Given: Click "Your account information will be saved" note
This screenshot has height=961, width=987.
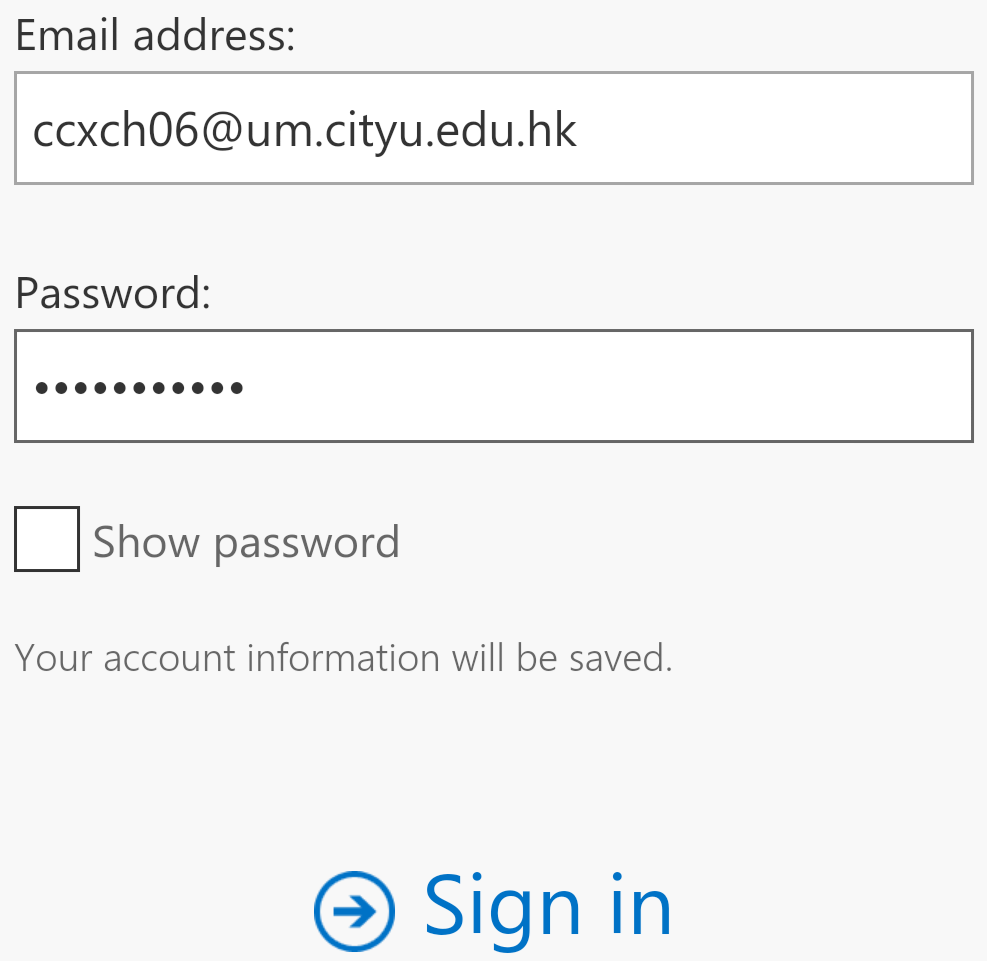Looking at the screenshot, I should pos(343,658).
